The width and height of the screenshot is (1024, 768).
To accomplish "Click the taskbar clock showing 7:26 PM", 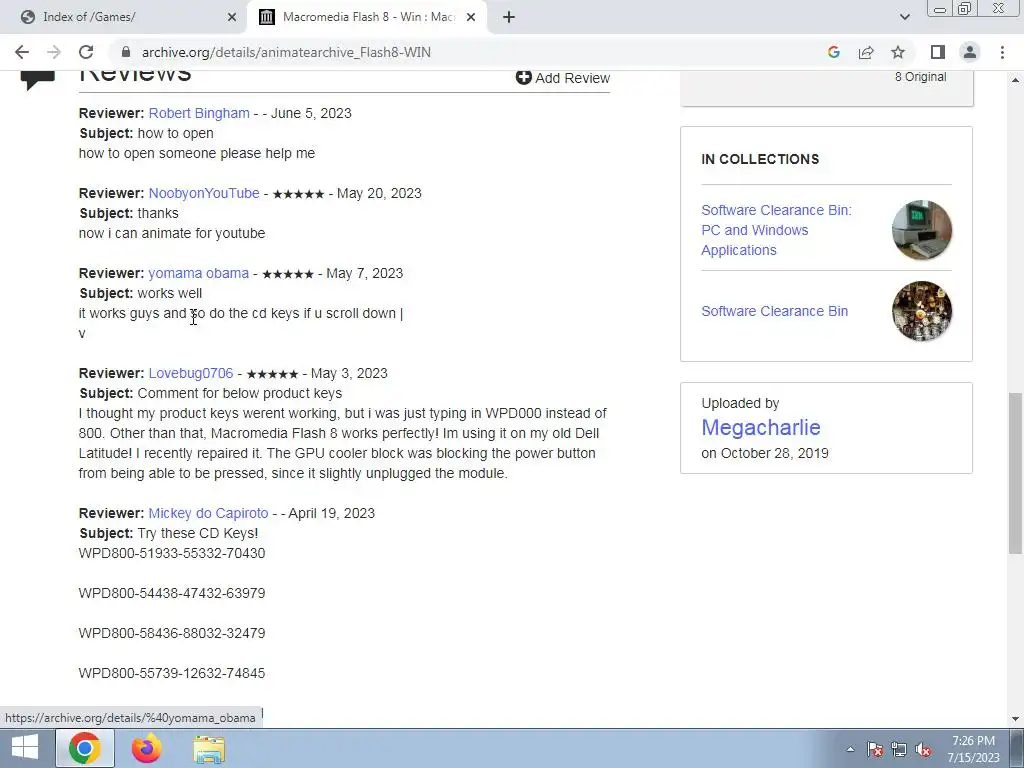I will pyautogui.click(x=973, y=749).
